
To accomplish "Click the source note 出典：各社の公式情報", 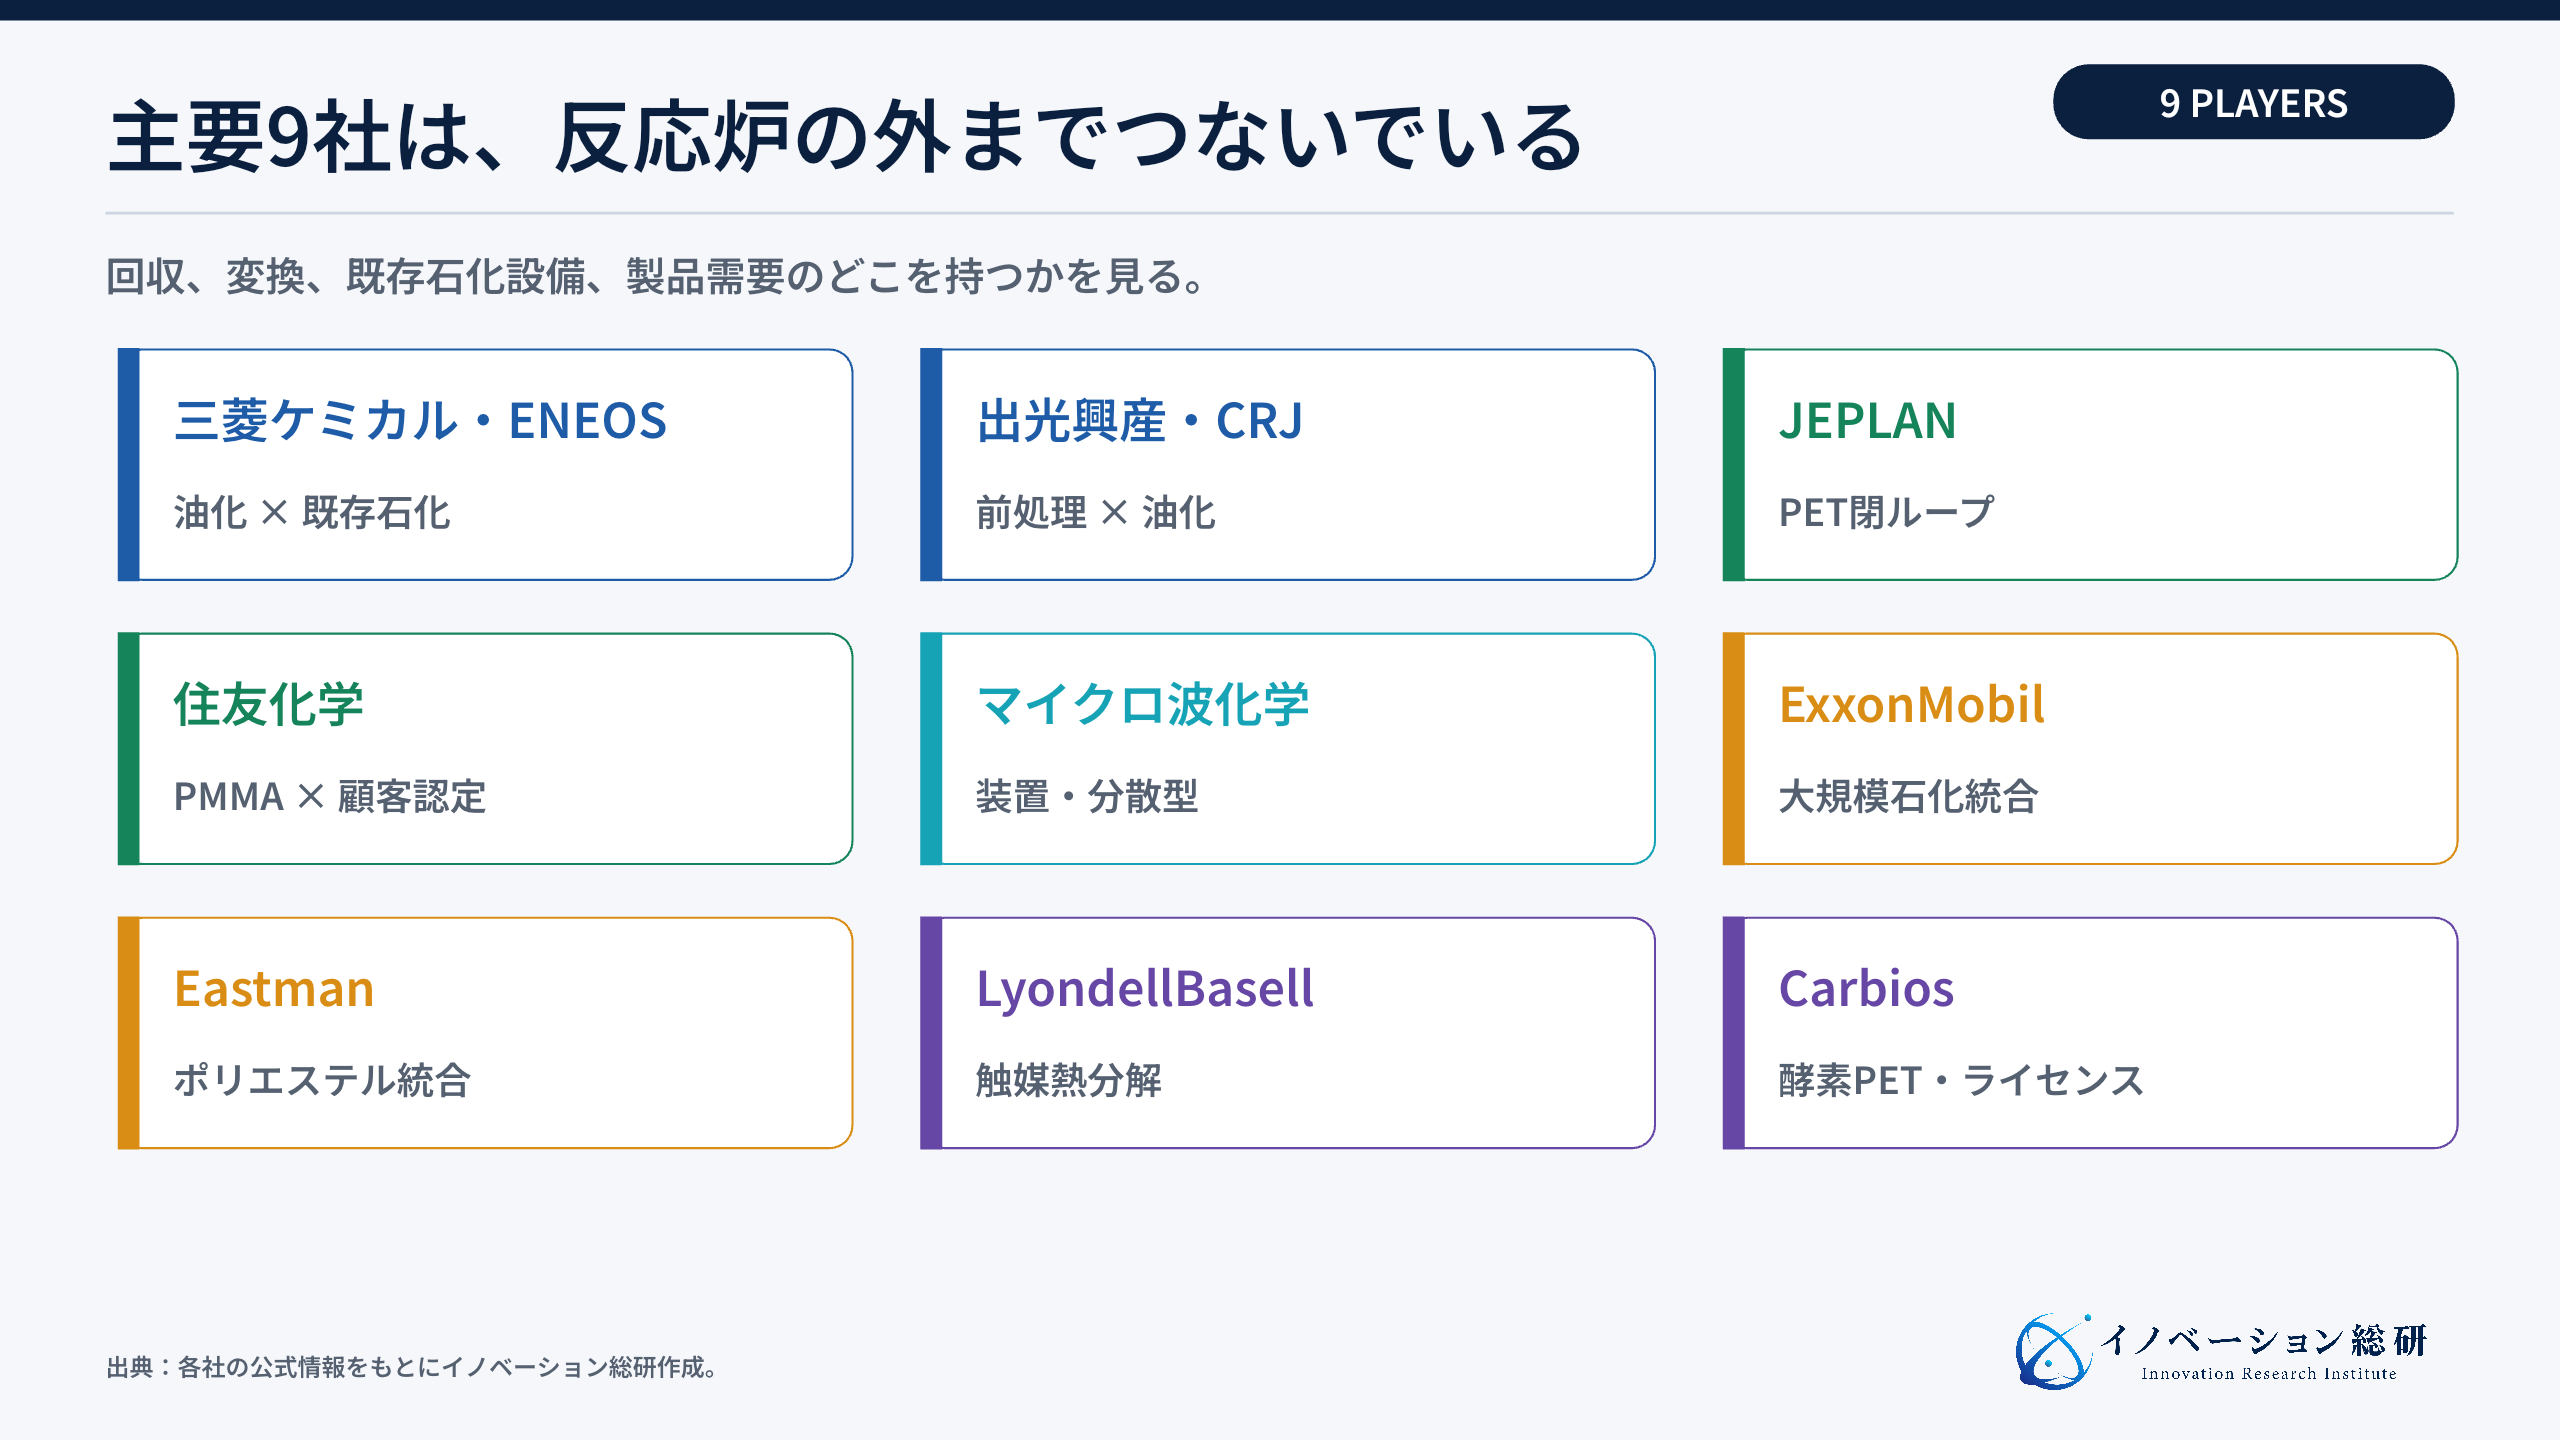I will [x=412, y=1367].
